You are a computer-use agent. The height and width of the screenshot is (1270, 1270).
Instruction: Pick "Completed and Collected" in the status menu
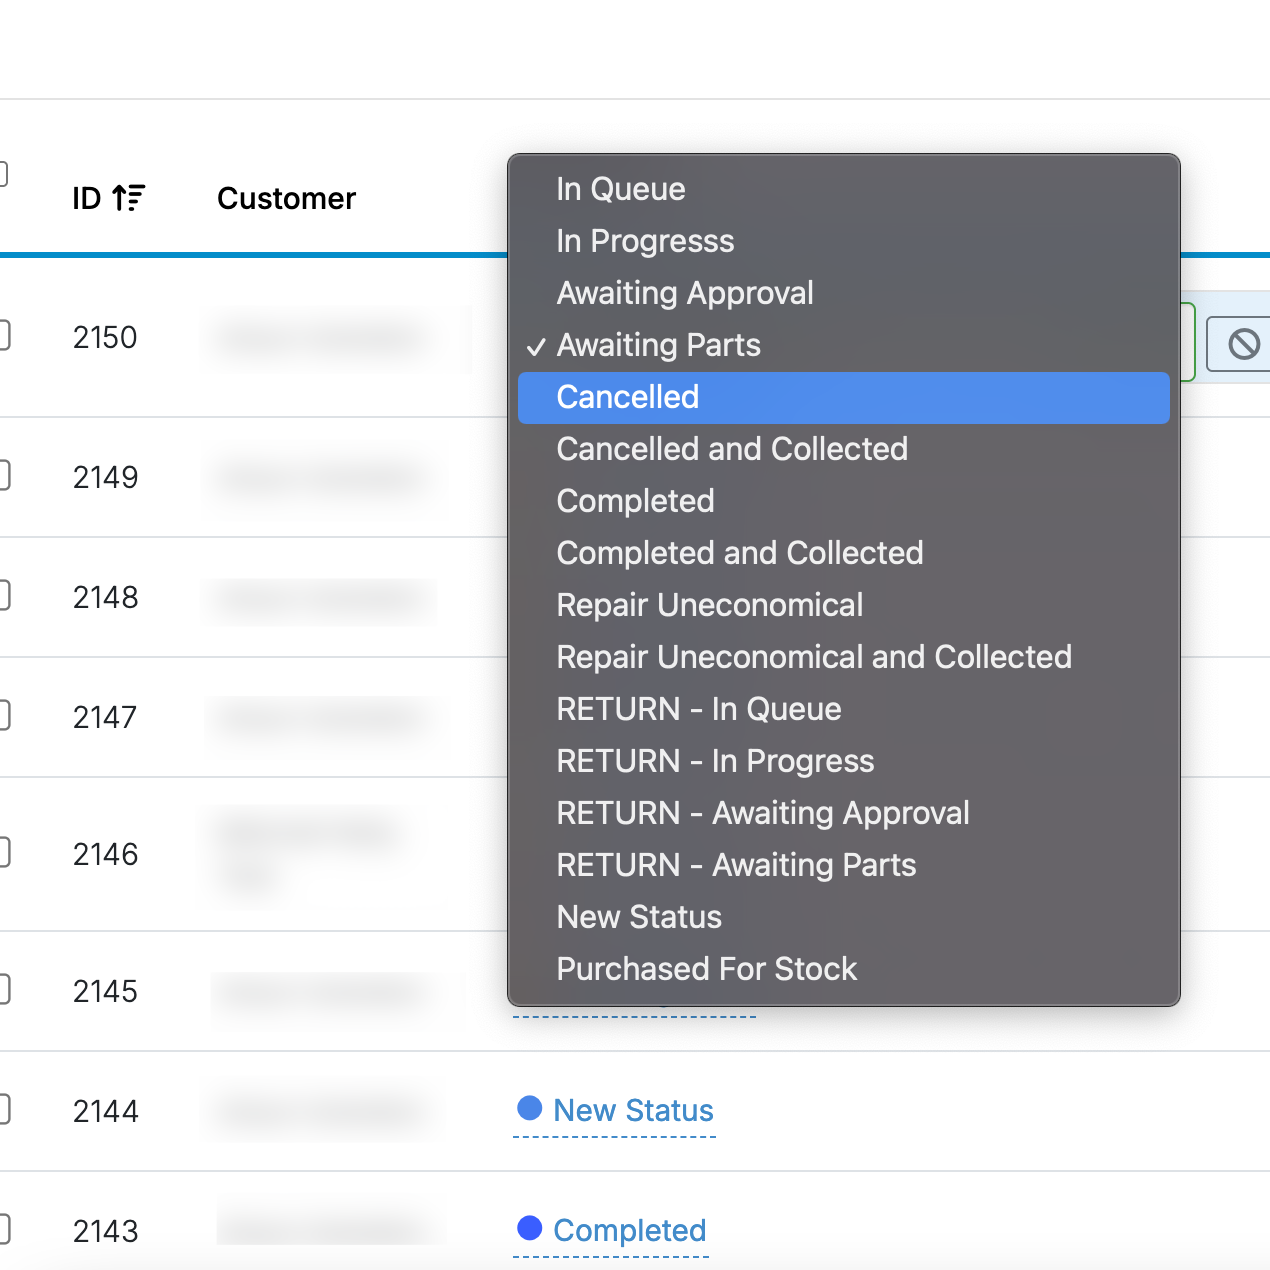[739, 553]
